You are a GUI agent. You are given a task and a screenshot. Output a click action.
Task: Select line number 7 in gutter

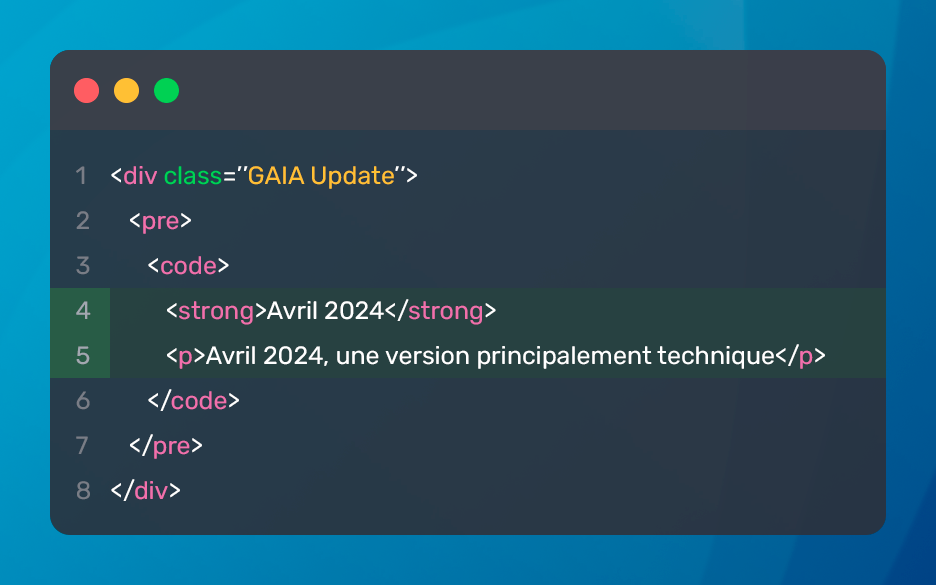pyautogui.click(x=82, y=445)
